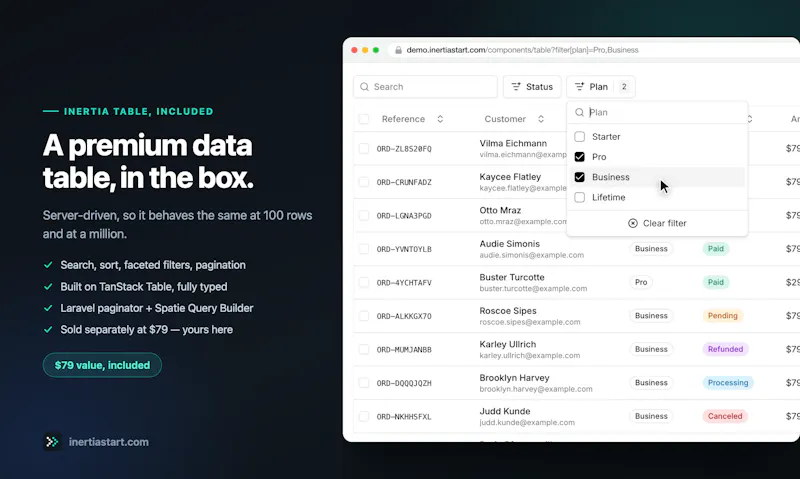Image resolution: width=800 pixels, height=479 pixels.
Task: Click the Business plan badge for Judd Kunde
Action: 651,416
